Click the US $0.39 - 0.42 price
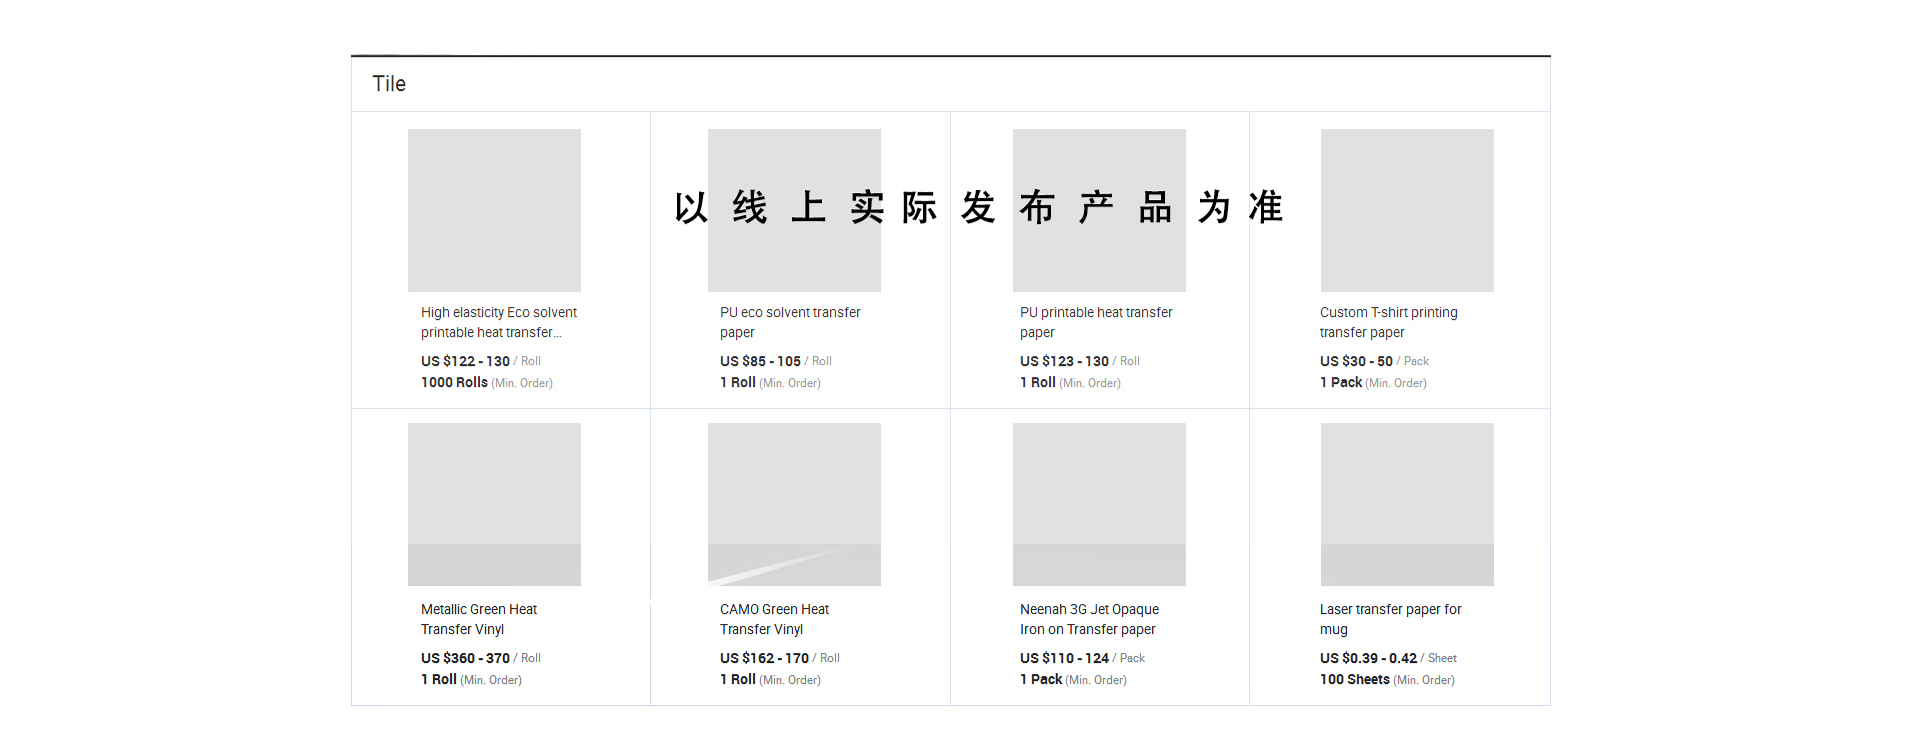Image resolution: width=1920 pixels, height=750 pixels. [x=1368, y=658]
